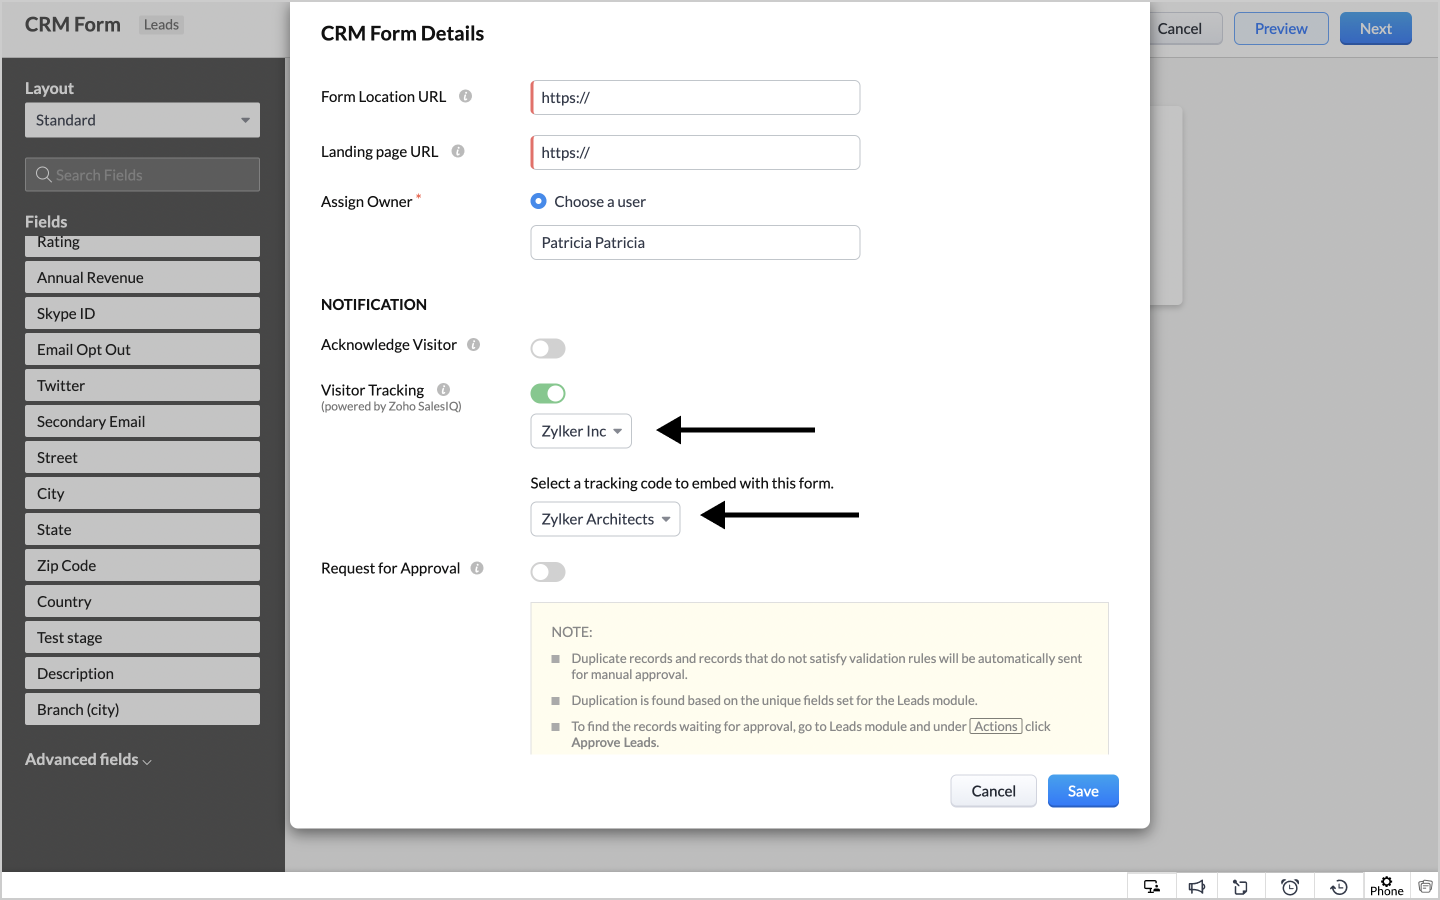This screenshot has height=900, width=1440.
Task: Click the screen sharing icon in bottom bar
Action: click(x=1152, y=887)
